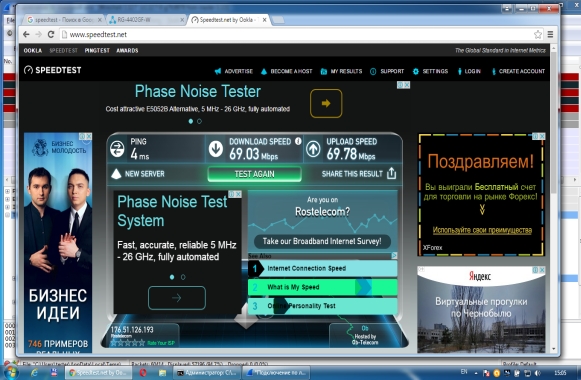Open the Chrome hamburger menu
This screenshot has height=380, width=581.
pyautogui.click(x=550, y=34)
